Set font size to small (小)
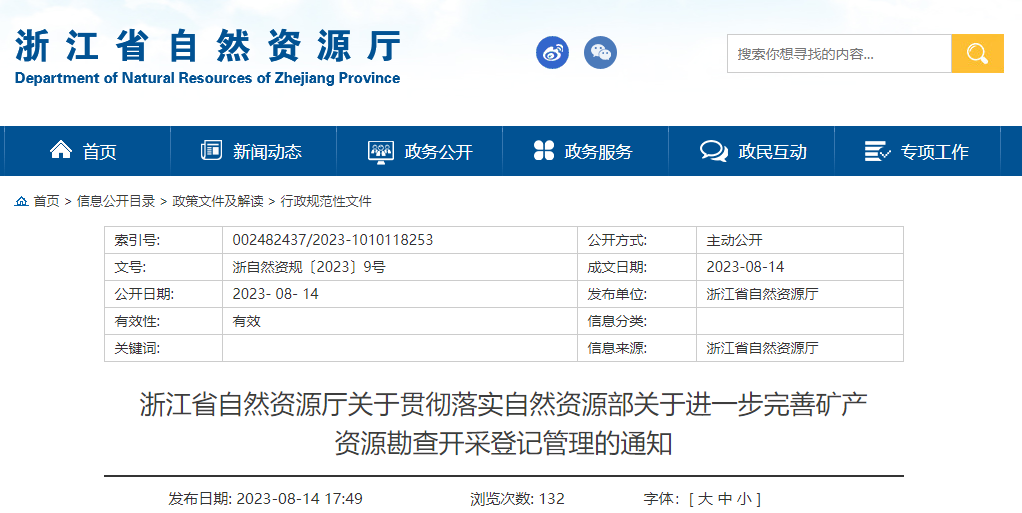 click(x=746, y=498)
